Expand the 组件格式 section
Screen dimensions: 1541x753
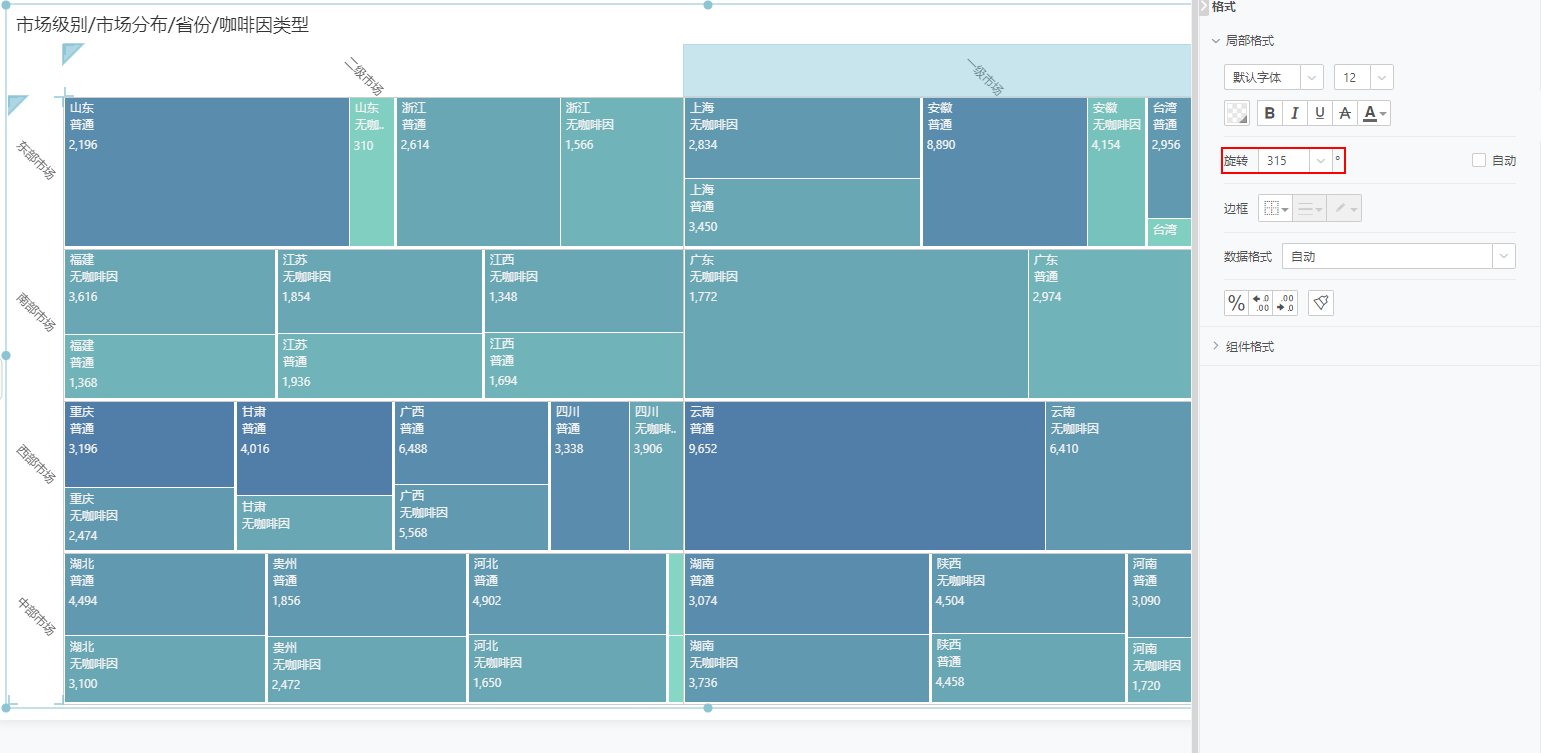point(1249,347)
